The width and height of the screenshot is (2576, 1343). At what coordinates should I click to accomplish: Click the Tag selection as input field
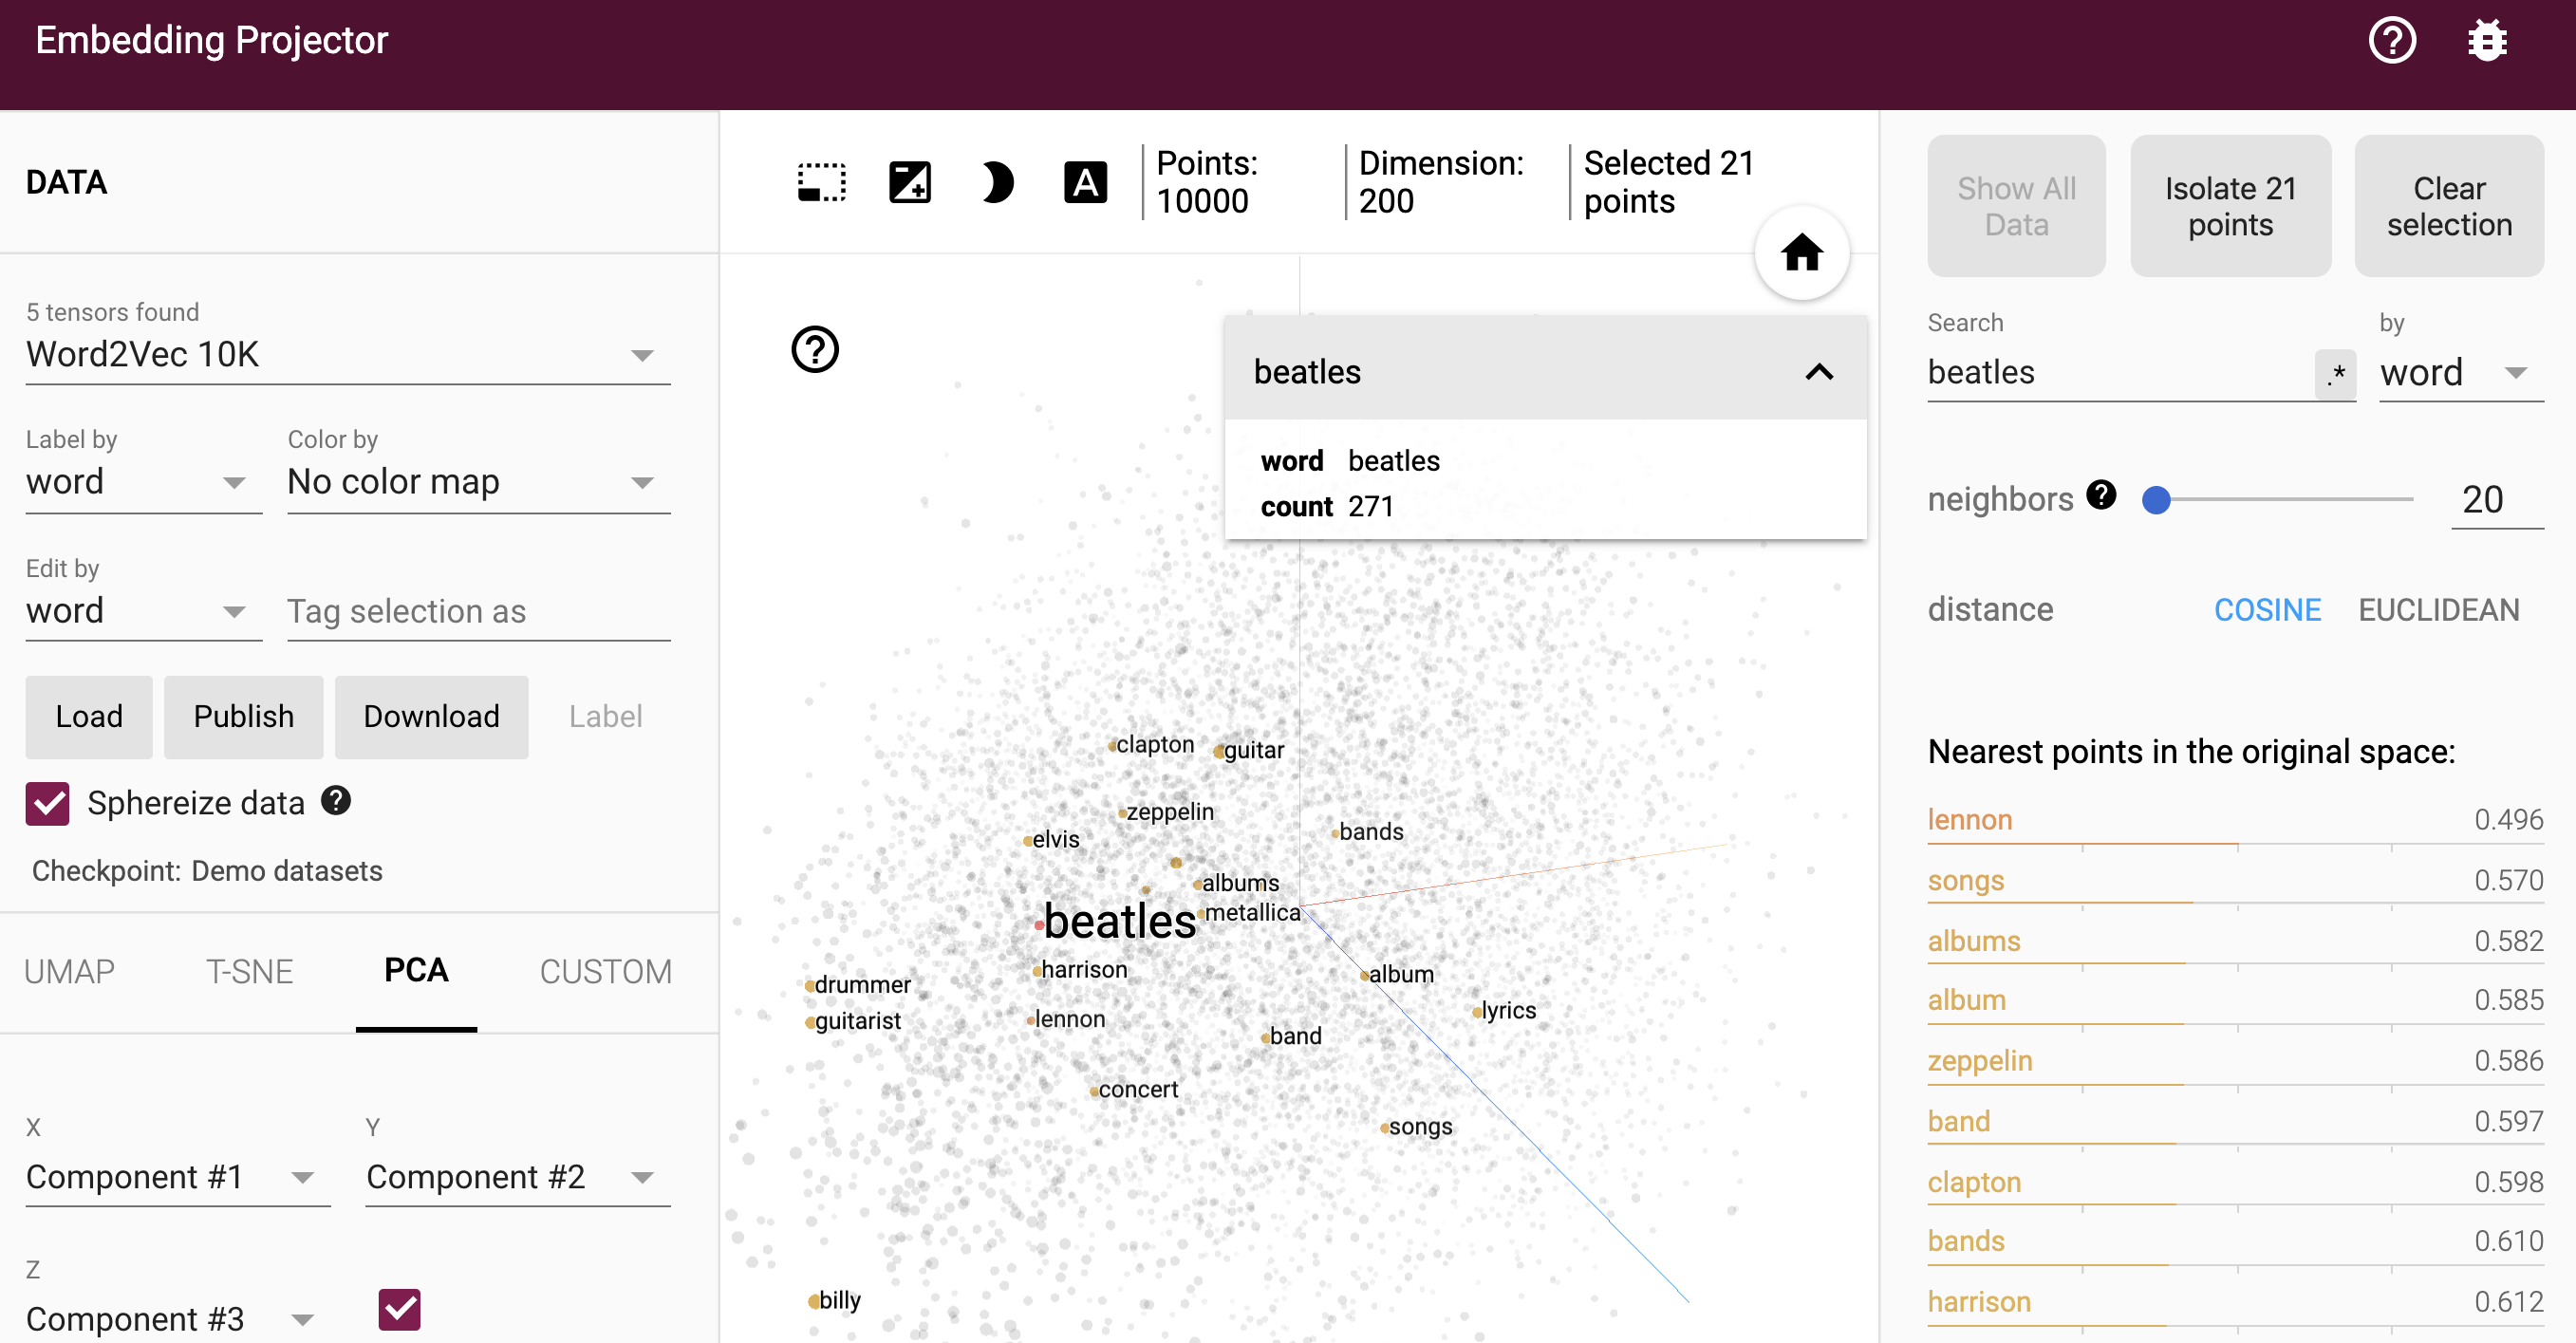[478, 611]
